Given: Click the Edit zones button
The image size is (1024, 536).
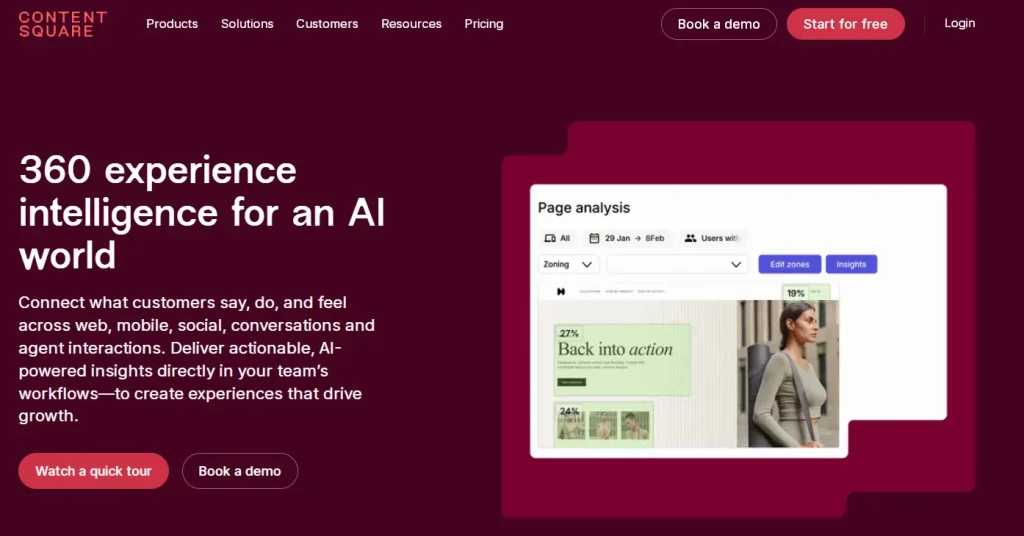Looking at the screenshot, I should [790, 264].
